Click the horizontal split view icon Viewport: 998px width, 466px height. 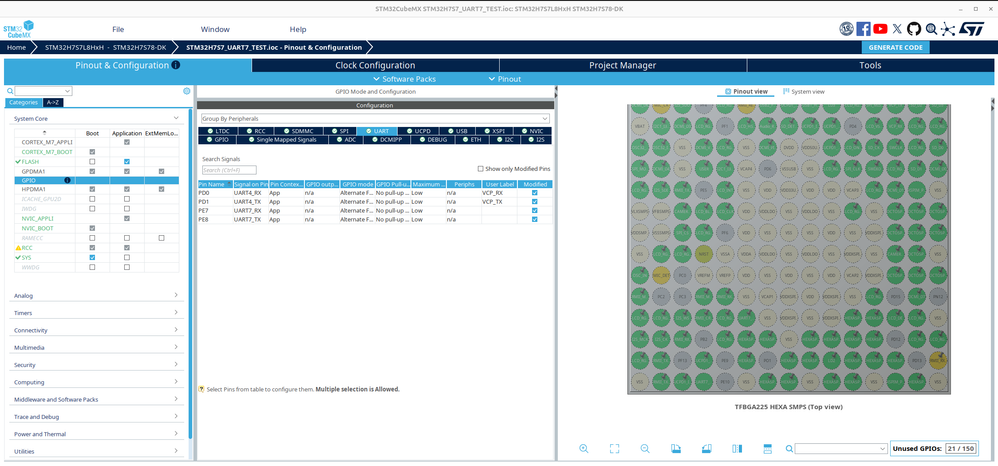click(x=767, y=448)
